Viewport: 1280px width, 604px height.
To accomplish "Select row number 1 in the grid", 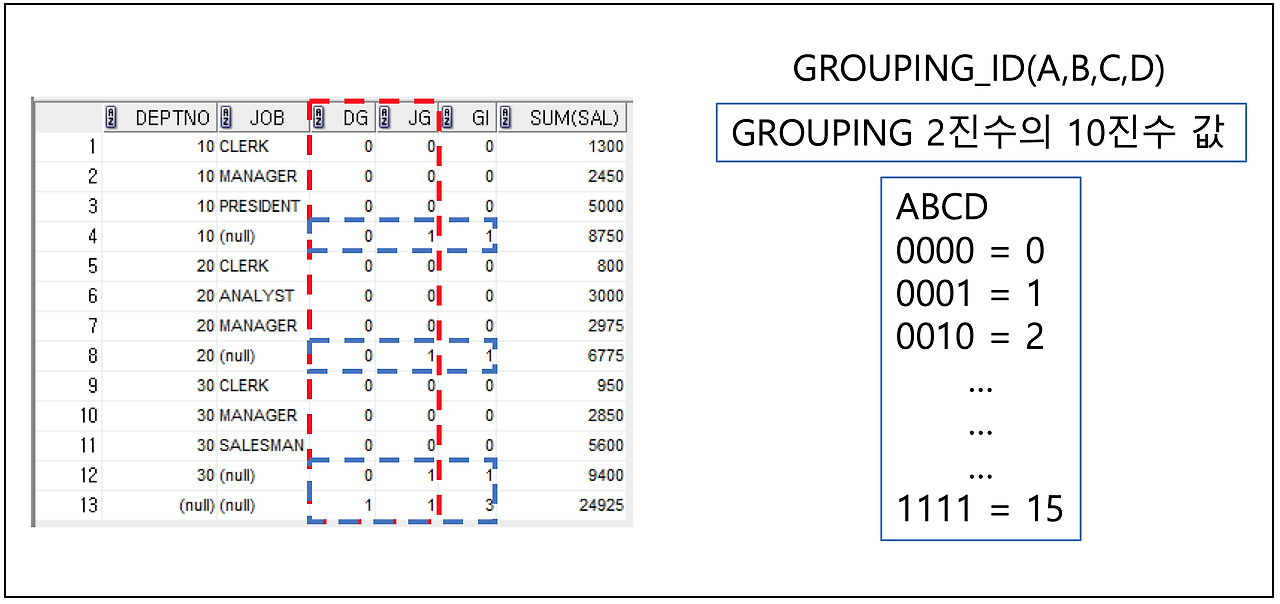I will pos(93,146).
